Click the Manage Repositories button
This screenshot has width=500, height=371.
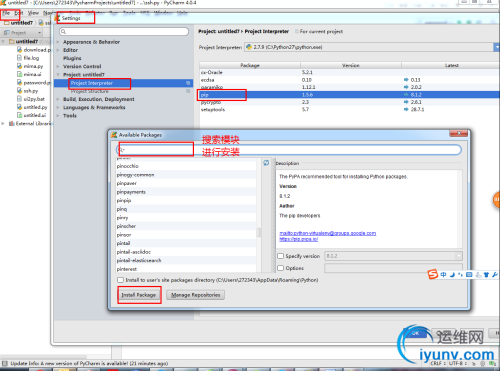[x=196, y=295]
